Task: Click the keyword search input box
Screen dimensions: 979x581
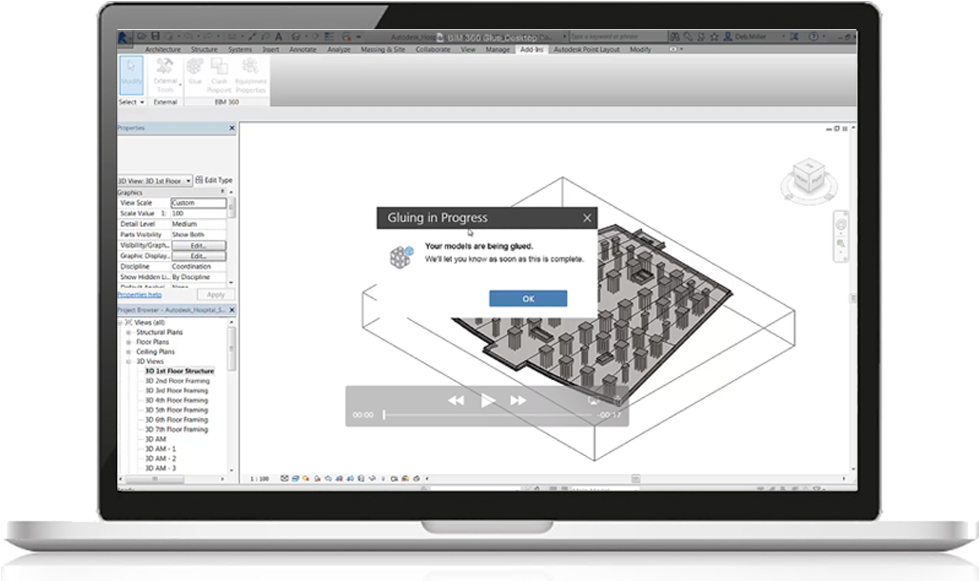Action: (x=617, y=37)
